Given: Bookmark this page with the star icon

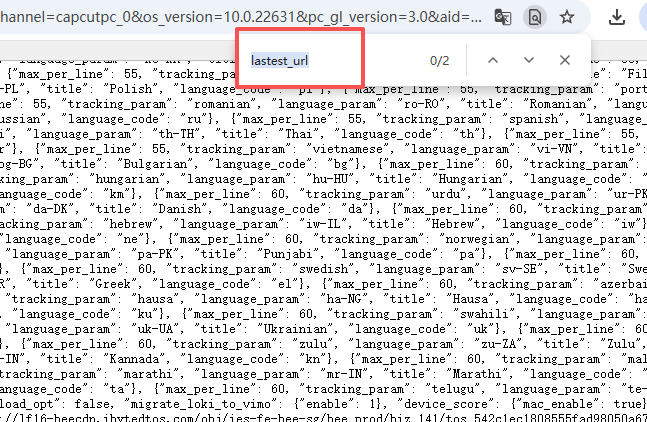Looking at the screenshot, I should coord(567,17).
